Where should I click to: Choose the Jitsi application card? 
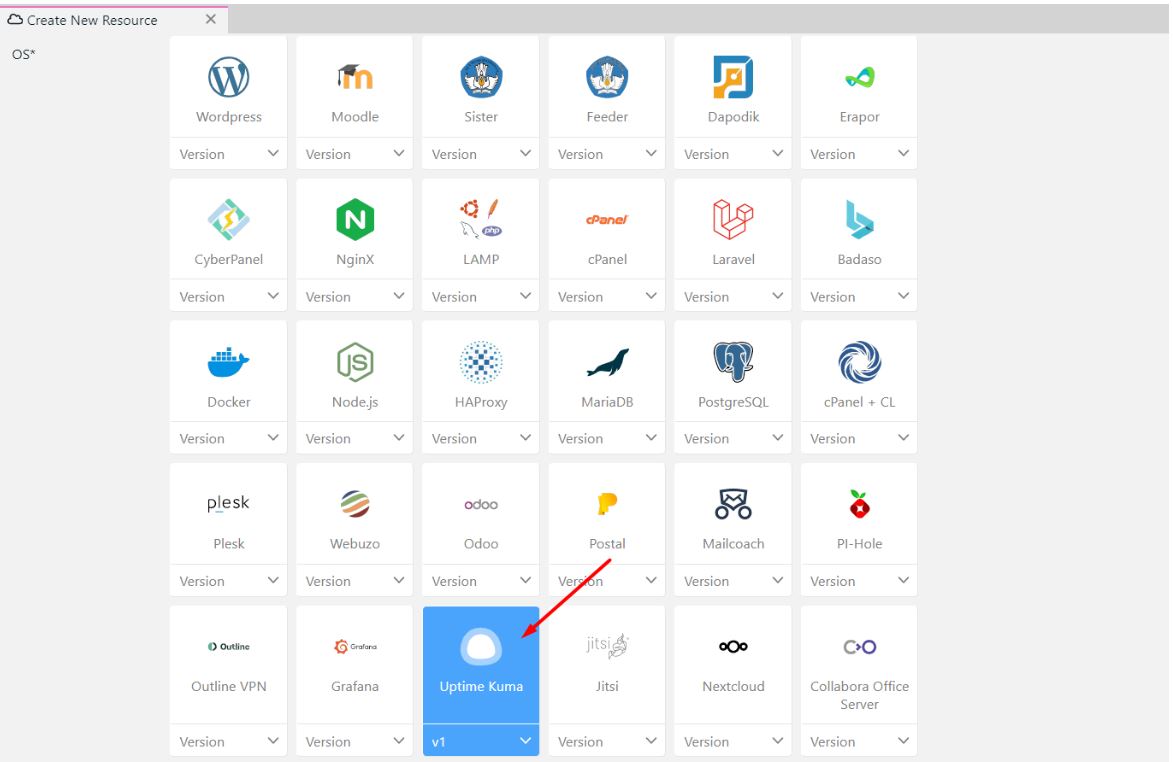click(x=607, y=664)
